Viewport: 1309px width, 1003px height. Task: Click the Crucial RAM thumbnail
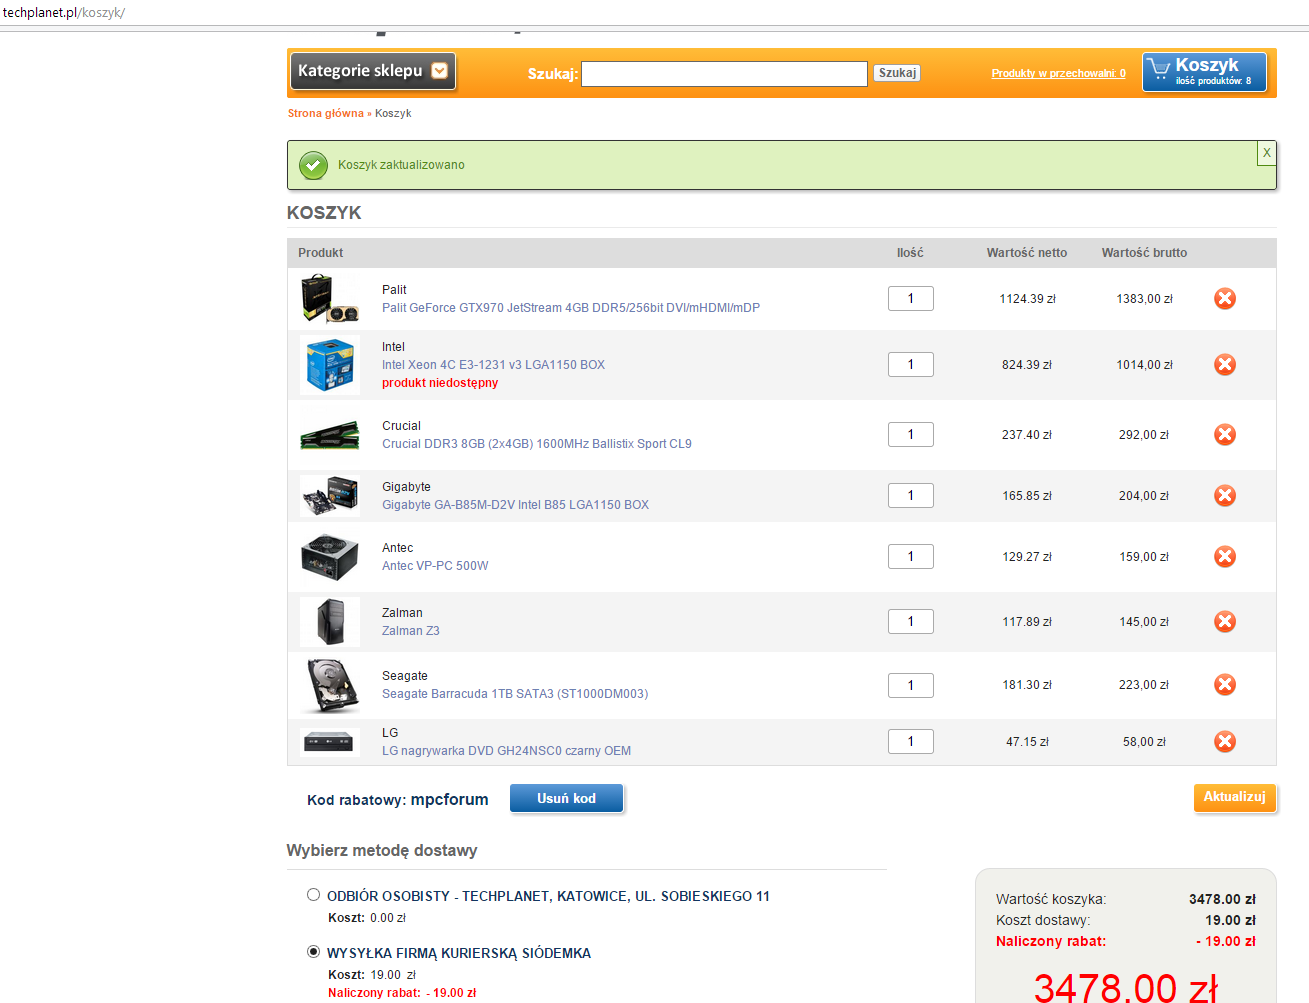click(330, 435)
